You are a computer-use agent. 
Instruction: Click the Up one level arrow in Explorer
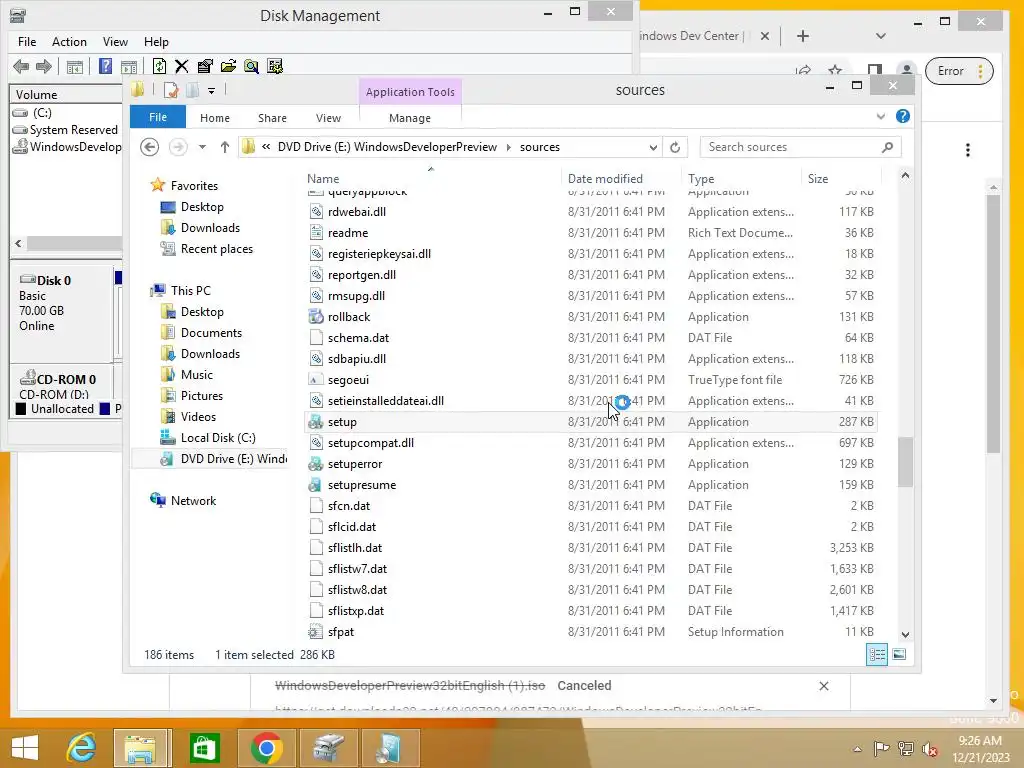225,147
